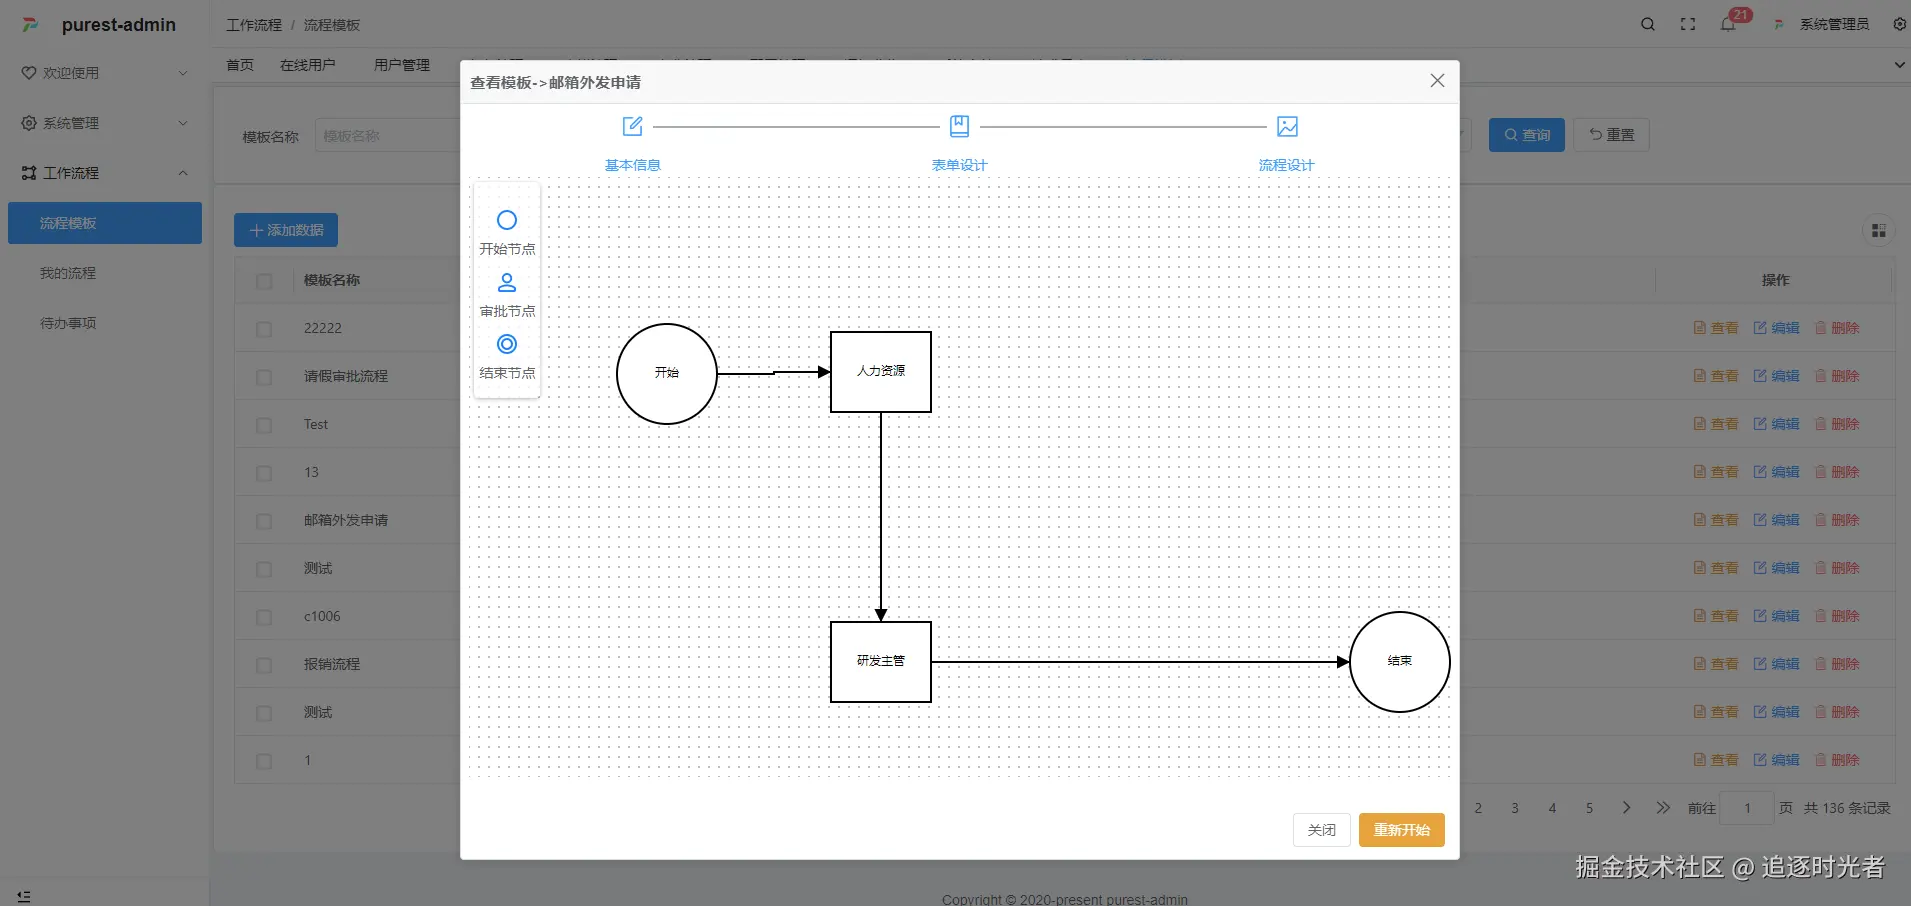Click 查看 for template 22222
The height and width of the screenshot is (906, 1911).
[x=1716, y=328]
